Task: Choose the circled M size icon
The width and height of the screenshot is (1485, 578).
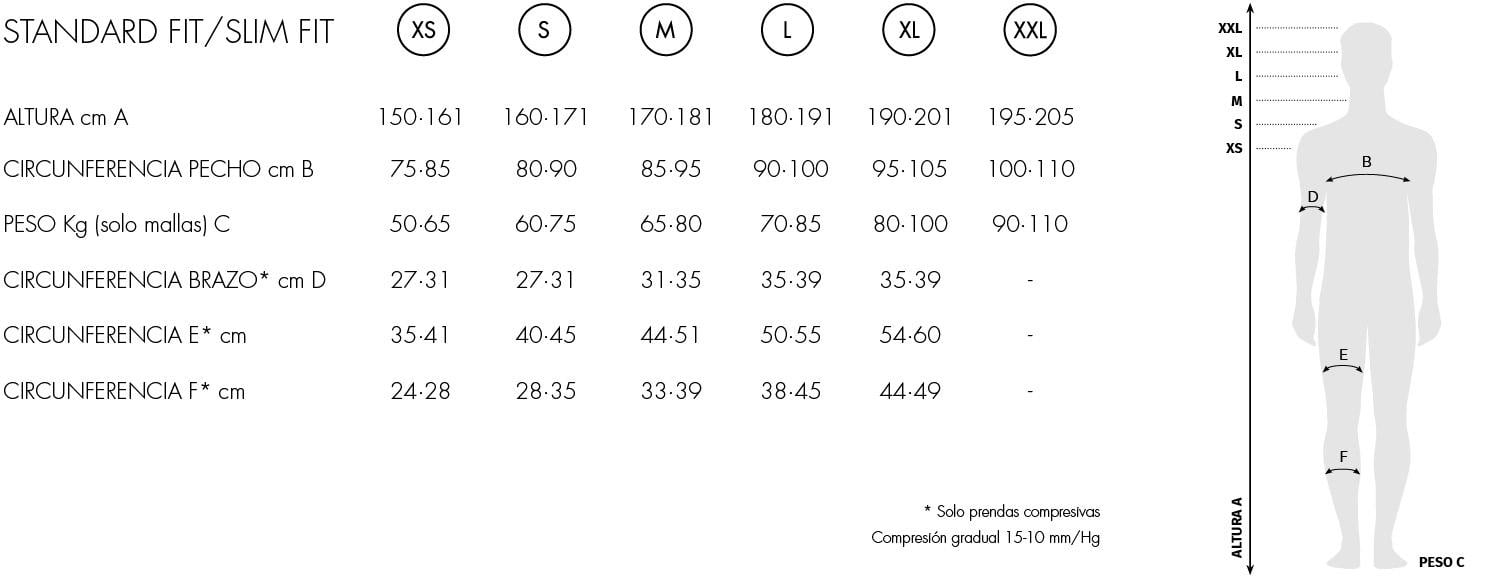Action: click(665, 31)
